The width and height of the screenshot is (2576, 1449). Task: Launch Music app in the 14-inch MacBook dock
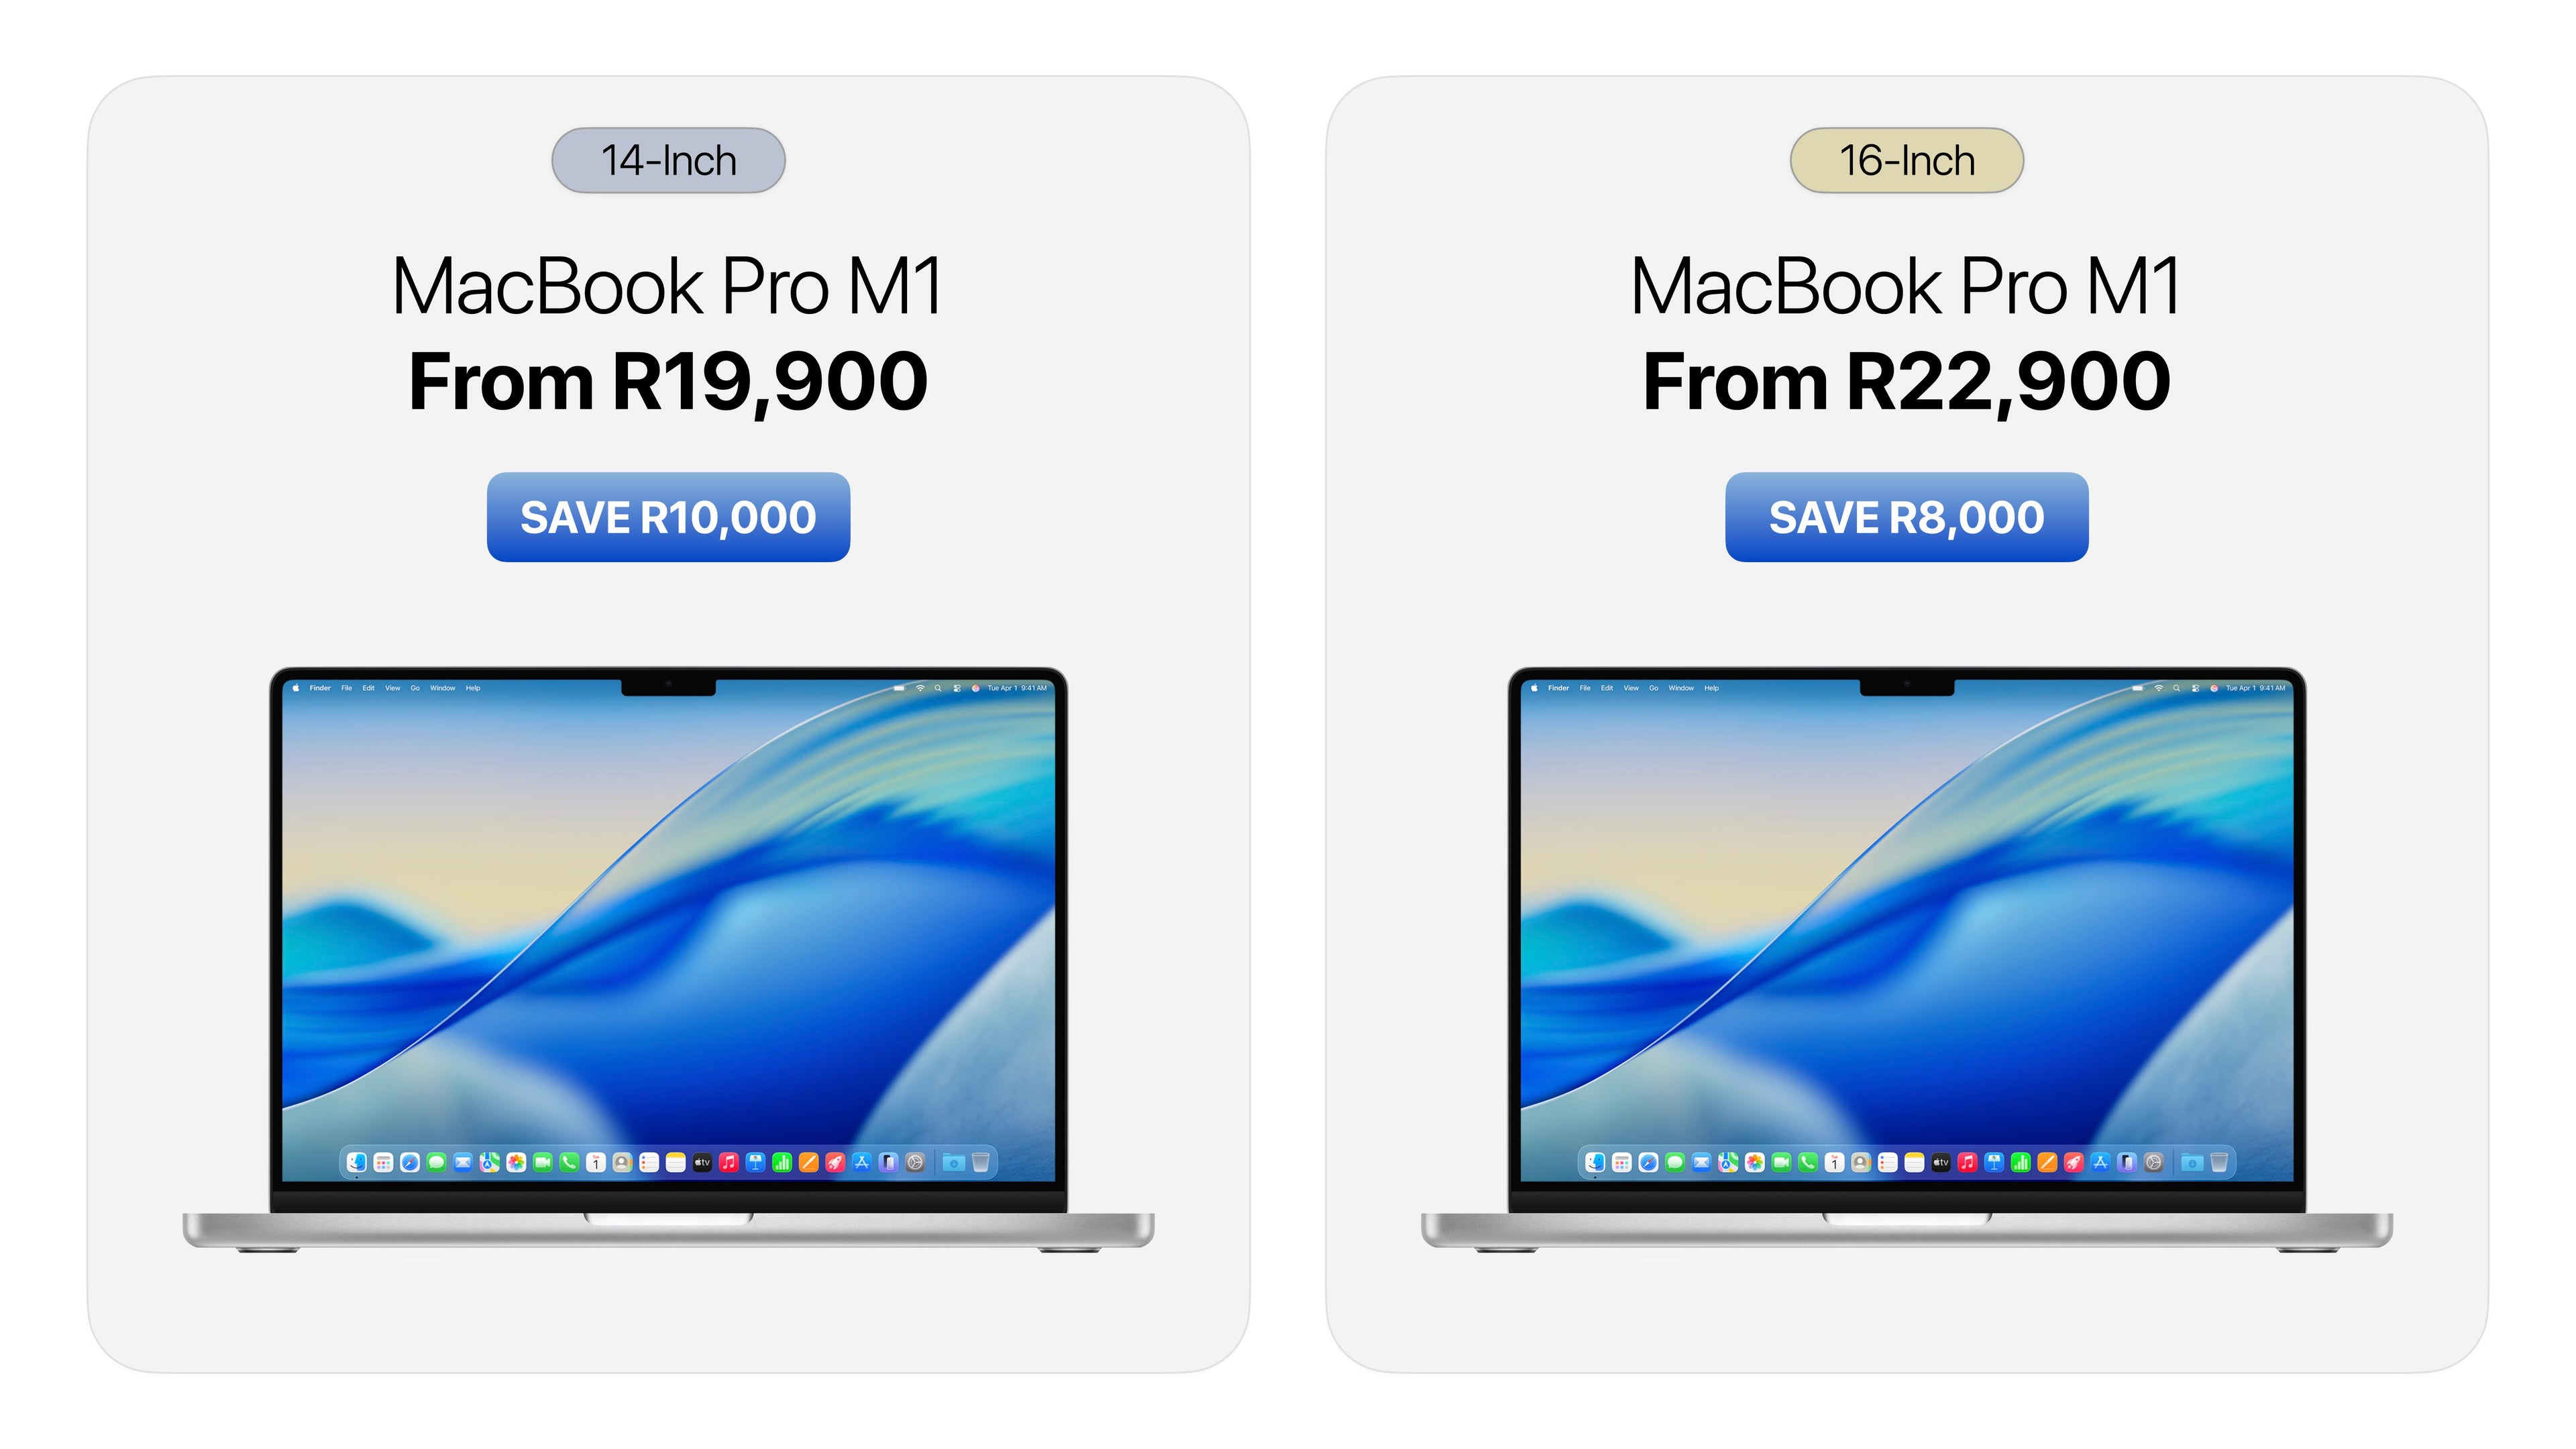tap(729, 1162)
